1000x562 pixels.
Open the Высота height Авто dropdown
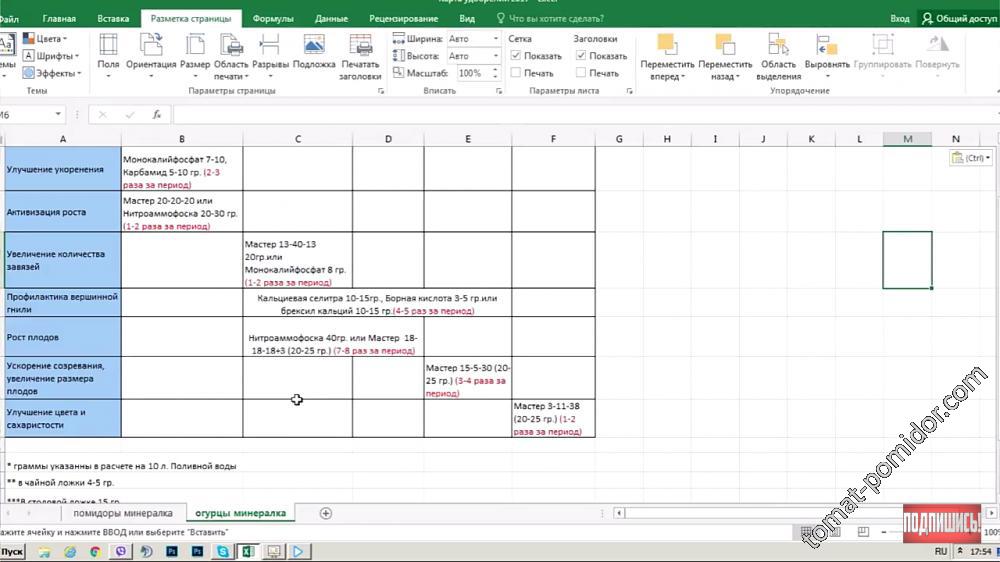(496, 56)
